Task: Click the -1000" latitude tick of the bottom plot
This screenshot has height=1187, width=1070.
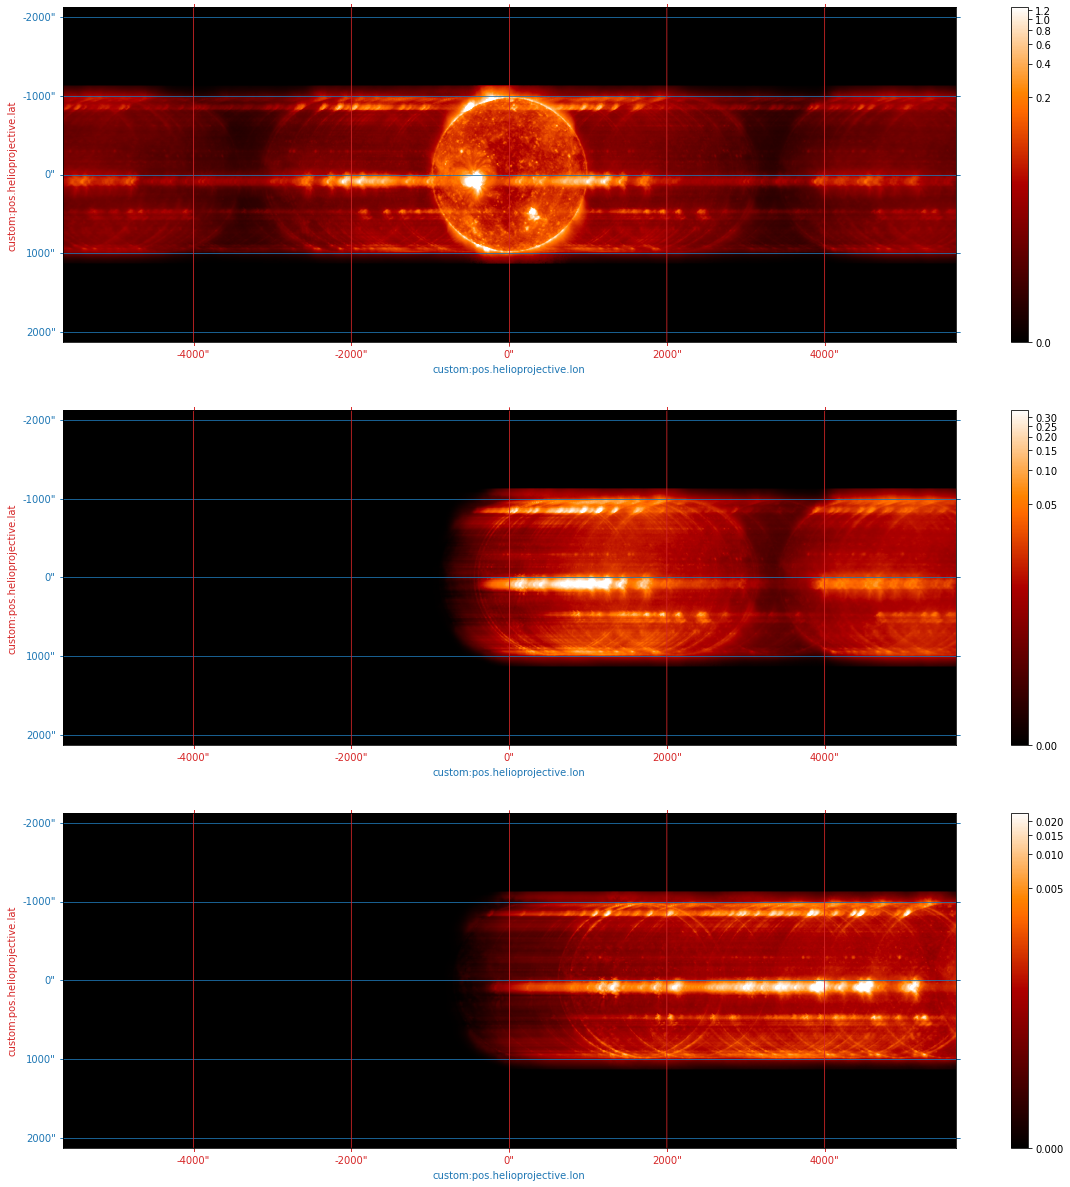Action: (39, 902)
